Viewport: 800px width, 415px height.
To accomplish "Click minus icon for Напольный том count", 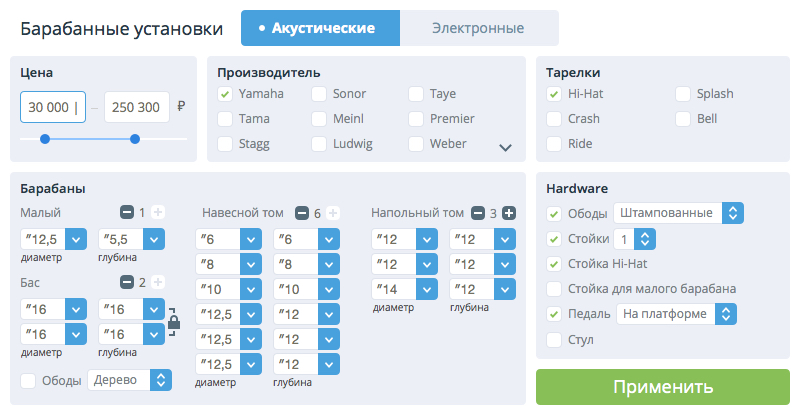I will 478,213.
